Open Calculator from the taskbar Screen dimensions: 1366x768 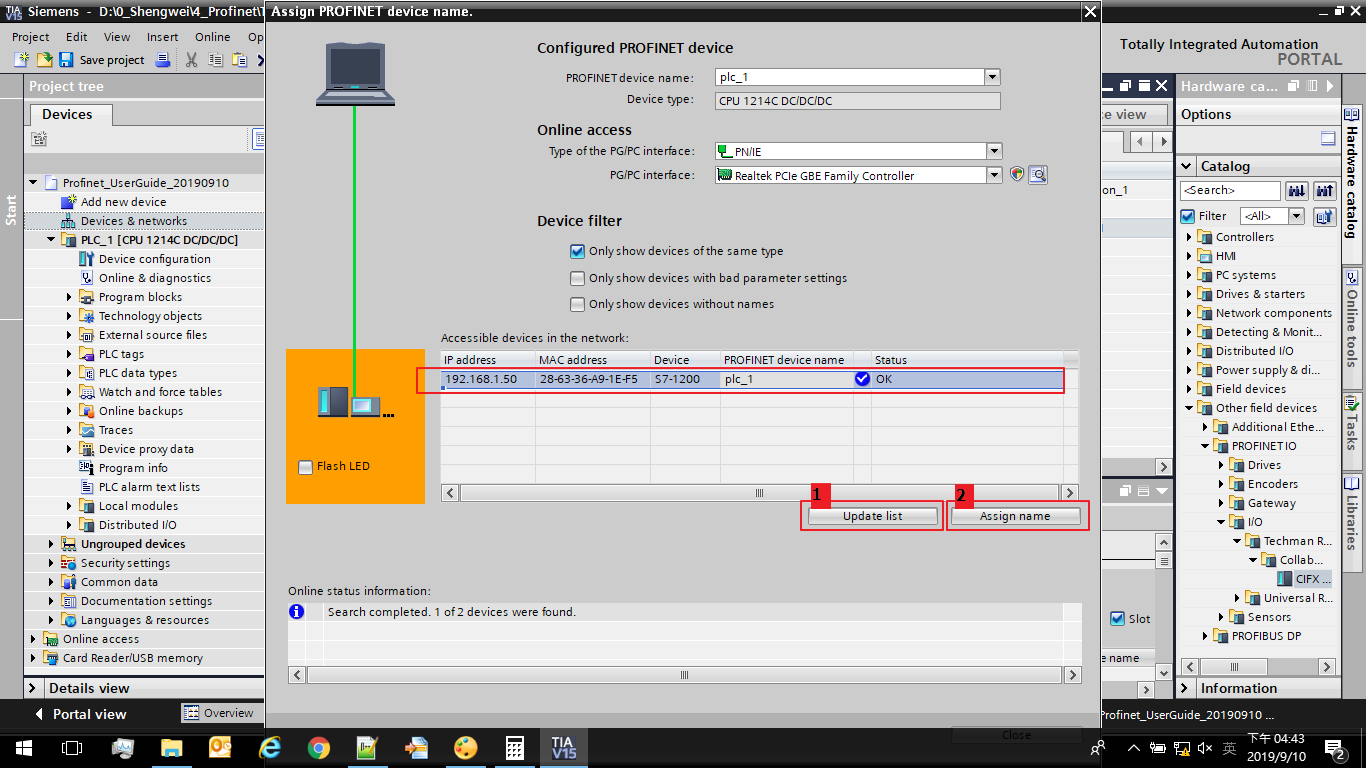pyautogui.click(x=515, y=748)
